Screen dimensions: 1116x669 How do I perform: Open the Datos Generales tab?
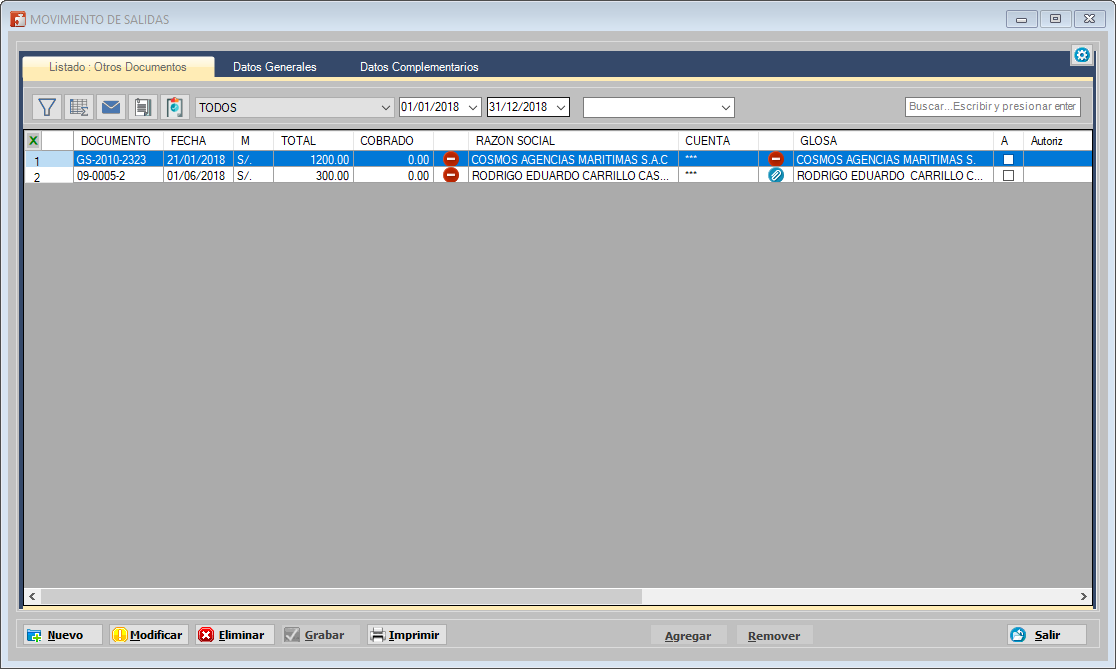275,67
